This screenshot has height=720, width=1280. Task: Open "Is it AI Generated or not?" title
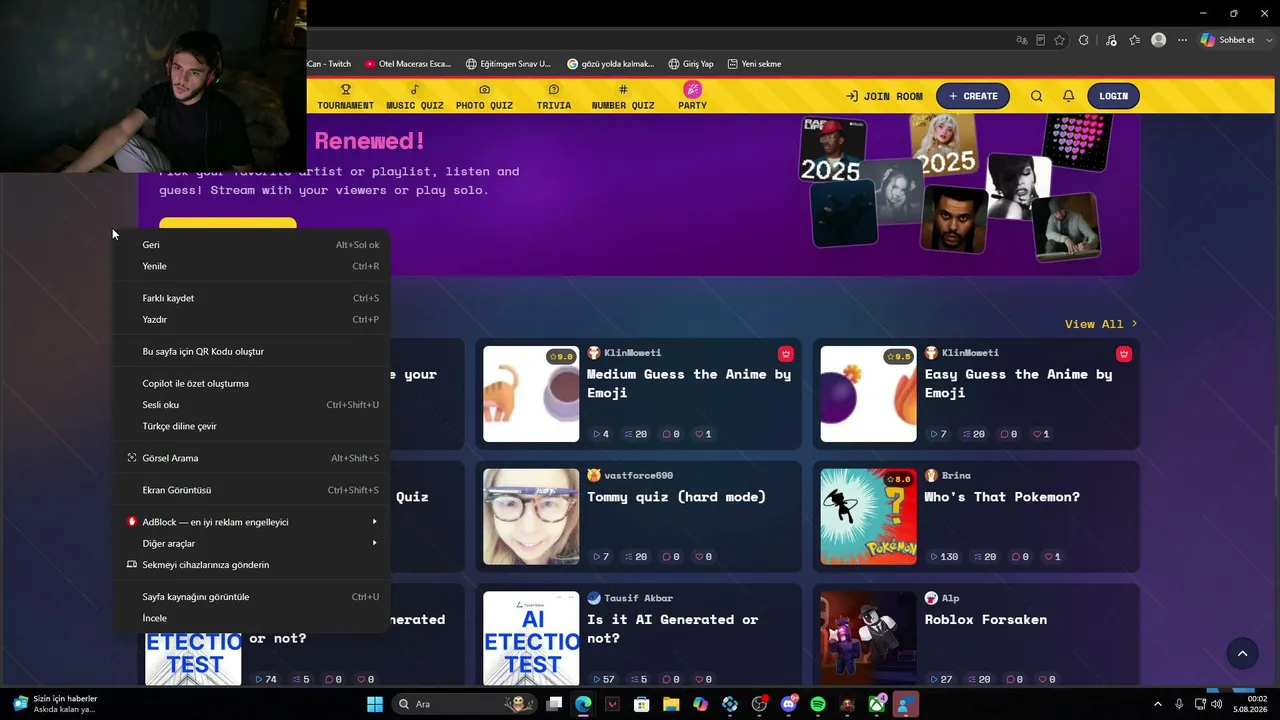(x=672, y=629)
